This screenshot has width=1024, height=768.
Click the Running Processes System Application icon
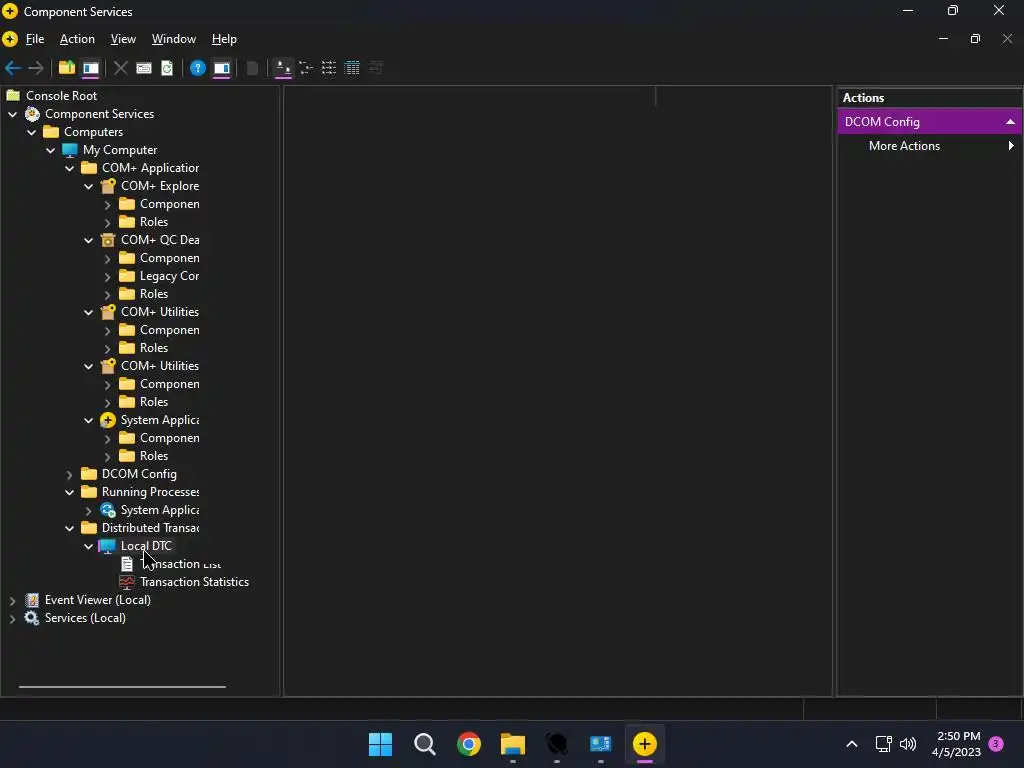[x=108, y=510]
